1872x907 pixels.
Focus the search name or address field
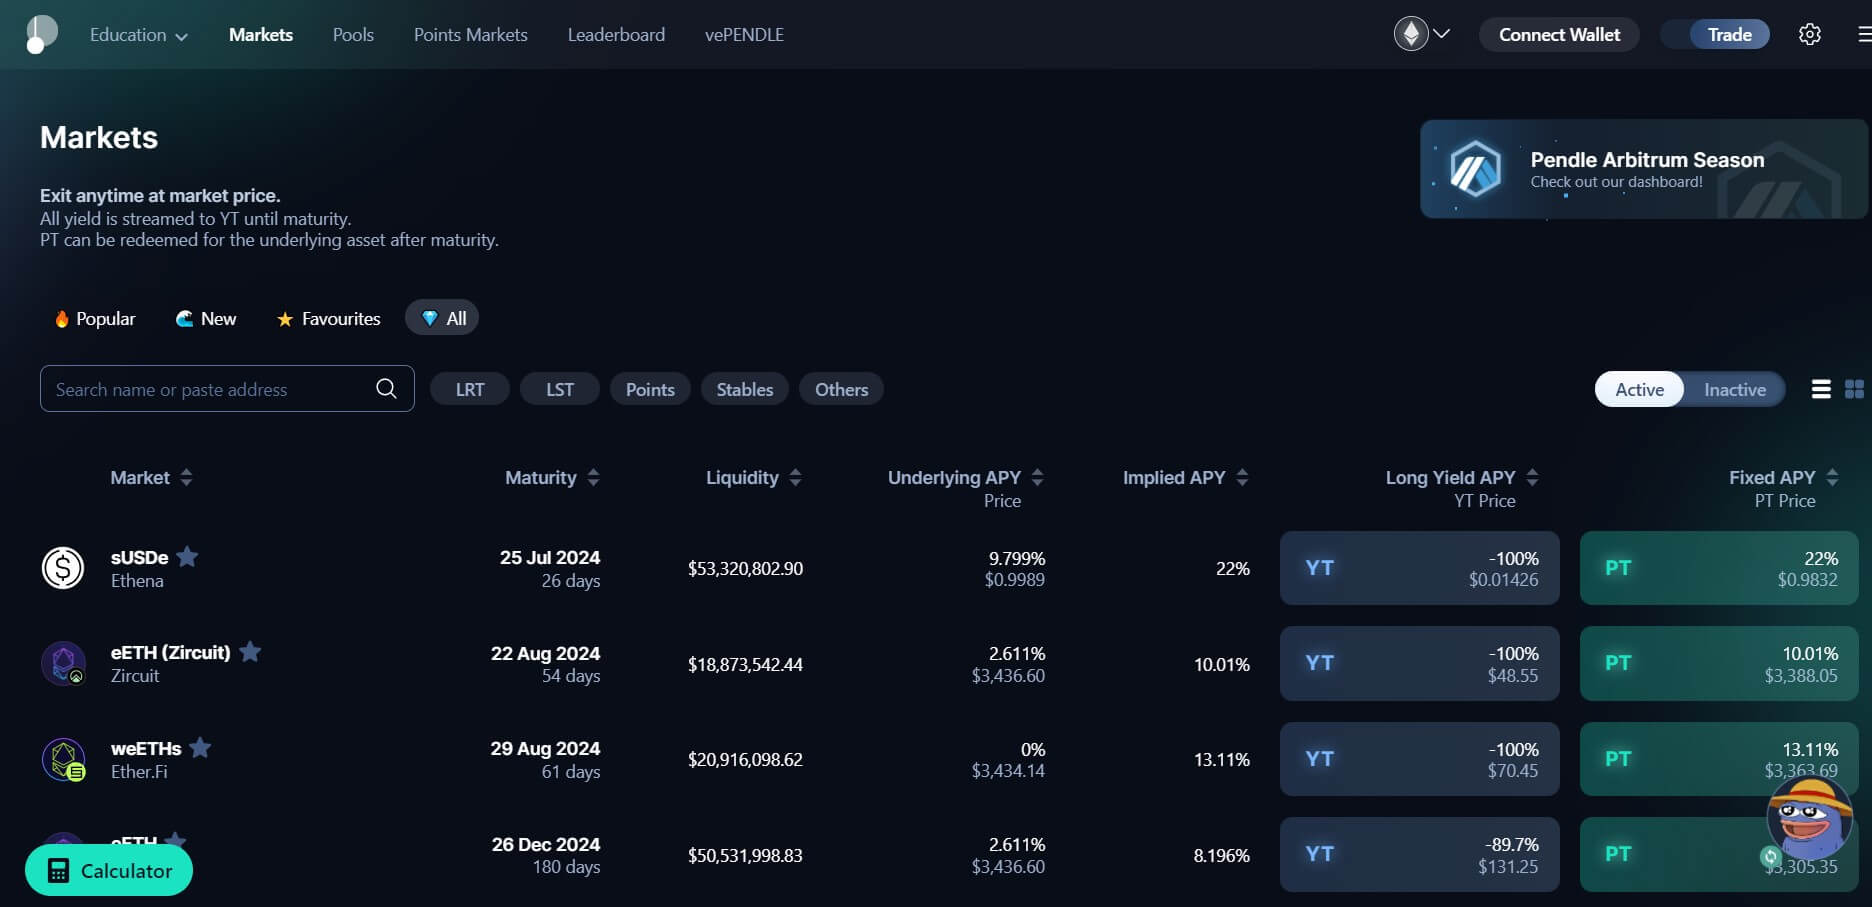[227, 389]
